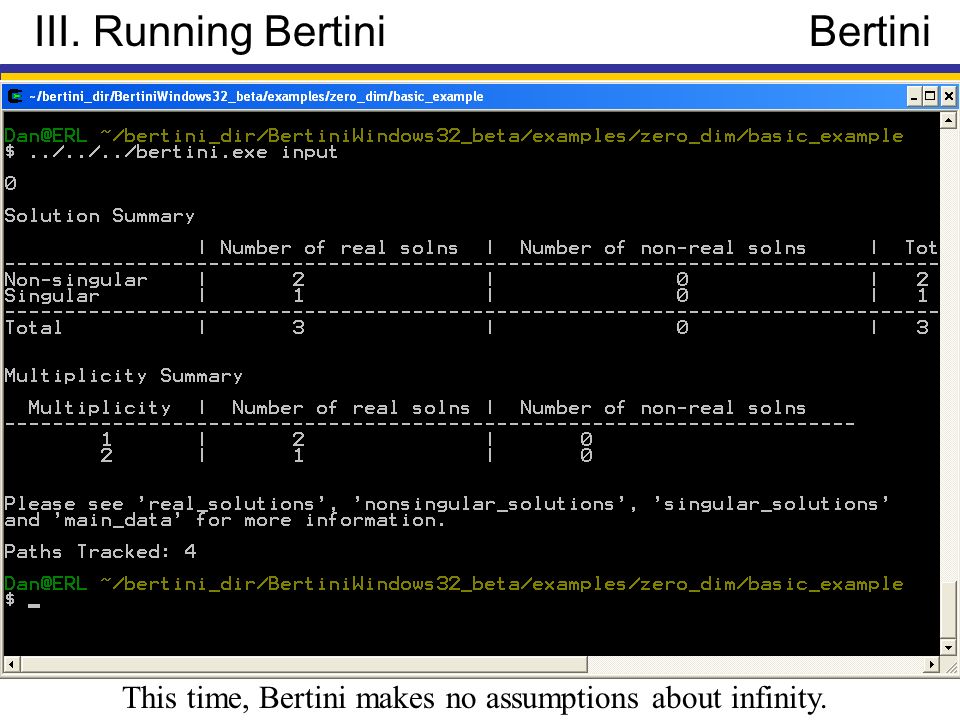The height and width of the screenshot is (720, 960).
Task: Click the 'III. Running Bertini' slide title
Action: pos(210,31)
